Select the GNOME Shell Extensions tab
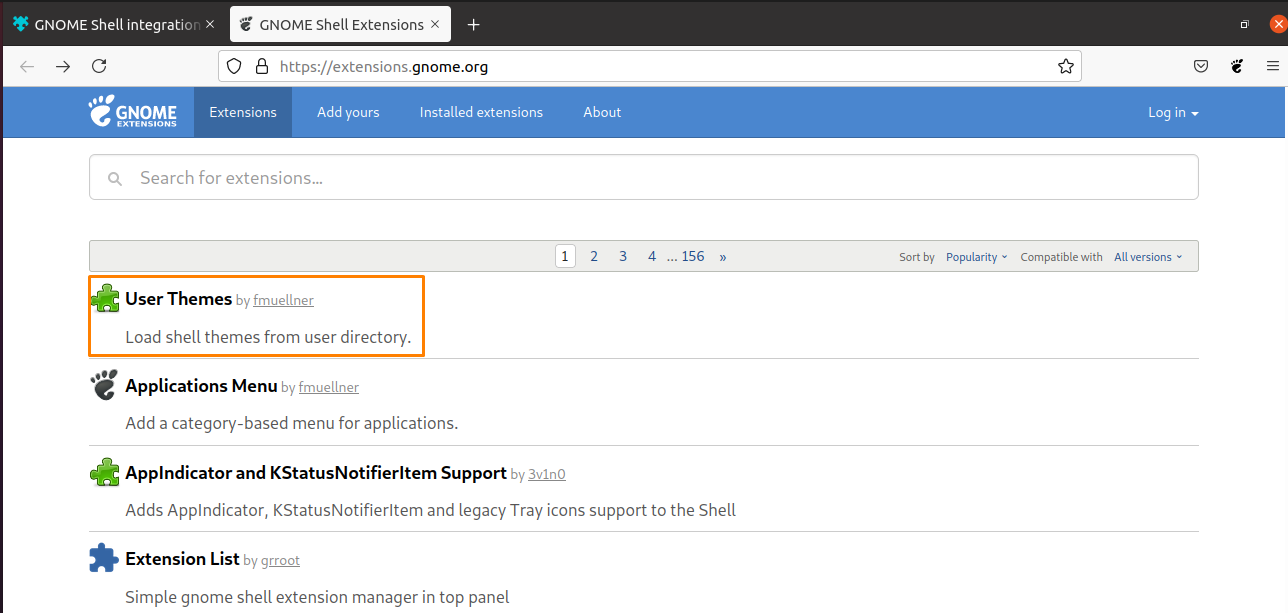This screenshot has height=613, width=1288. point(341,25)
